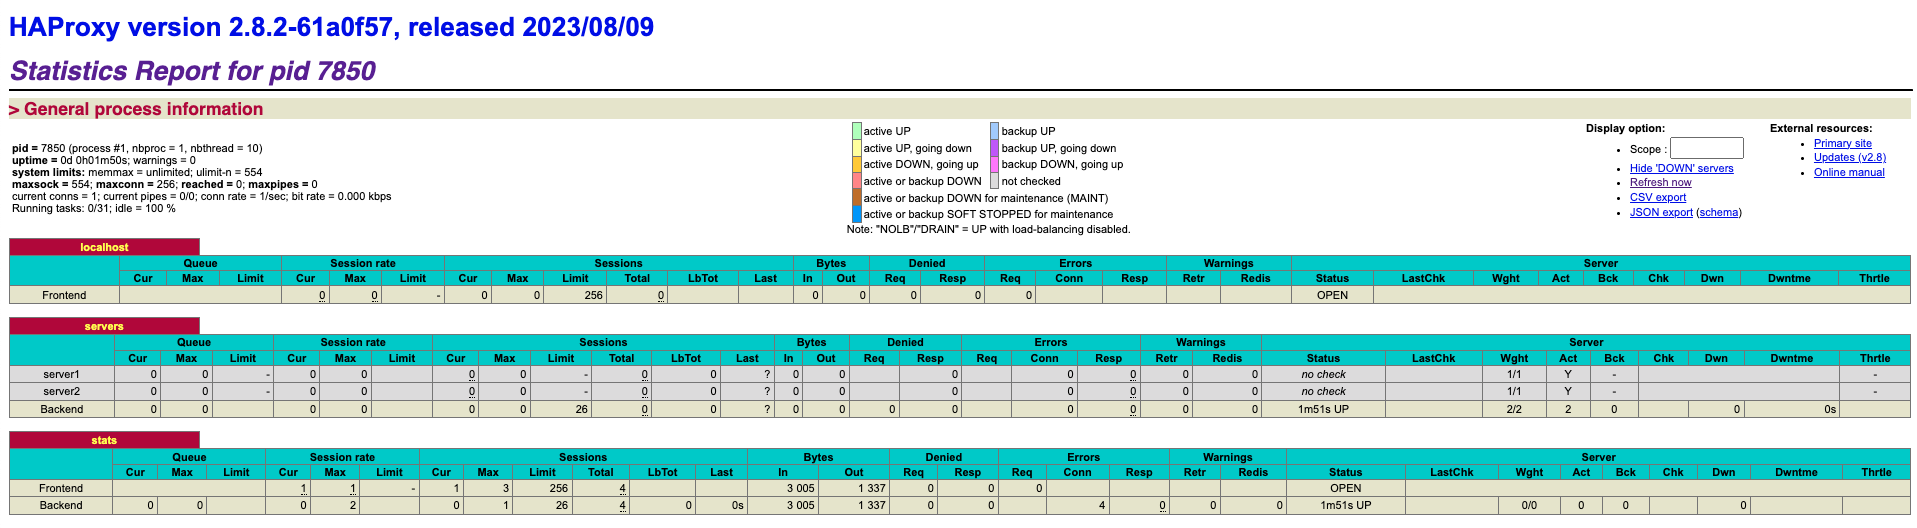This screenshot has height=528, width=1917.
Task: Click the localhost proxy title
Action: point(104,247)
